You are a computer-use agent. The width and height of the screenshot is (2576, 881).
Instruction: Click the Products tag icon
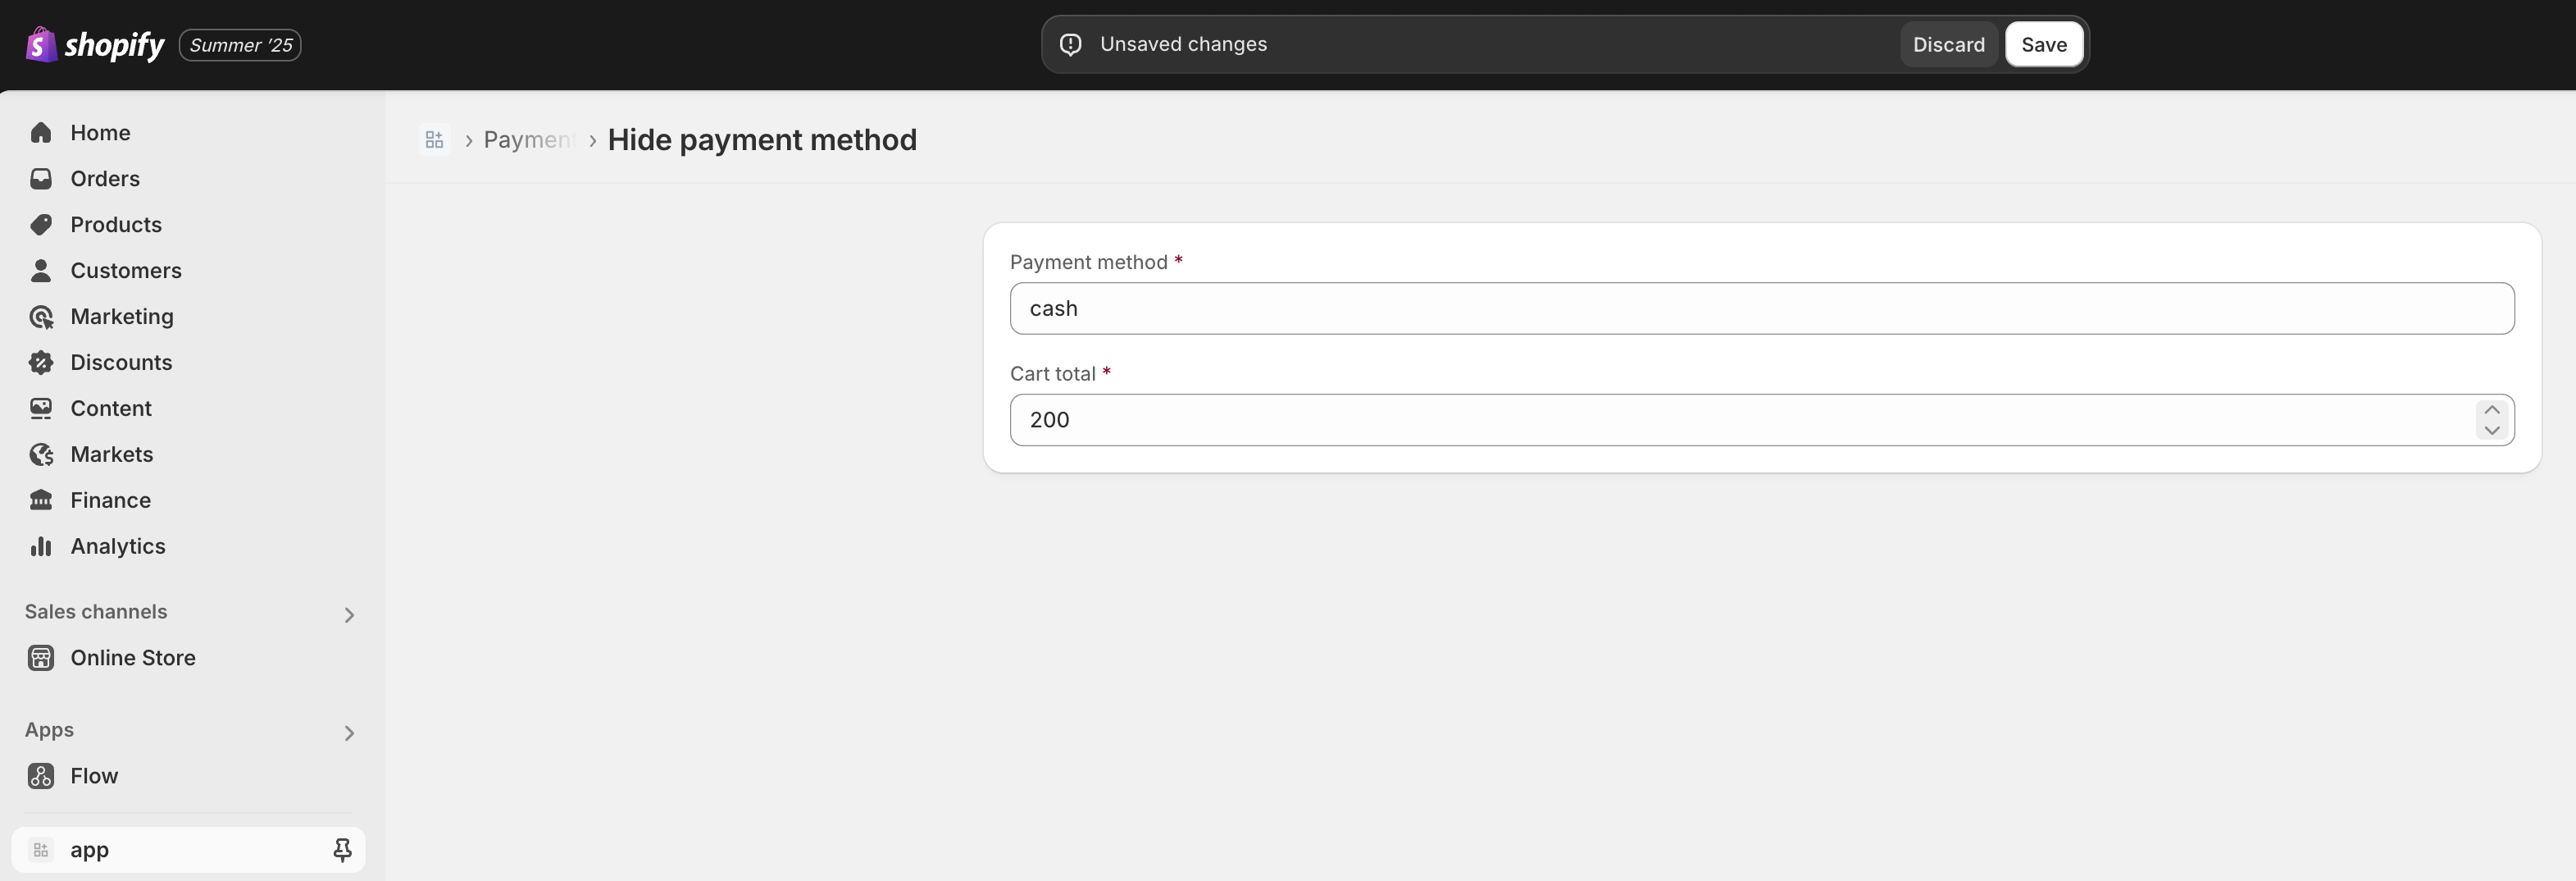coord(41,225)
